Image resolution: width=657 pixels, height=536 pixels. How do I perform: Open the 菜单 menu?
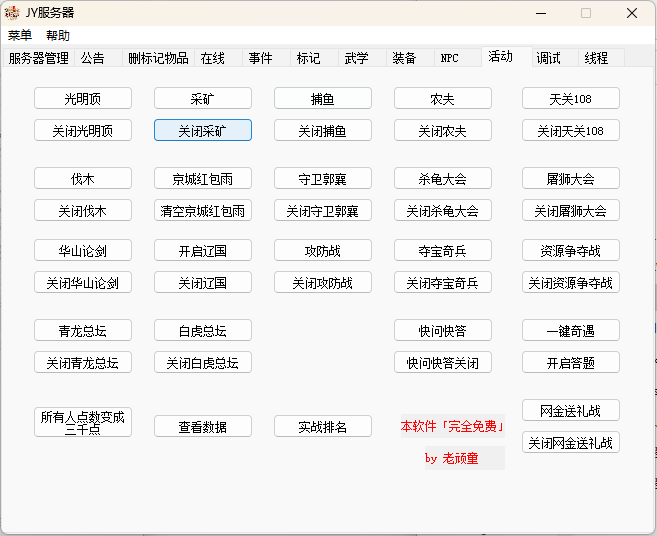click(20, 35)
